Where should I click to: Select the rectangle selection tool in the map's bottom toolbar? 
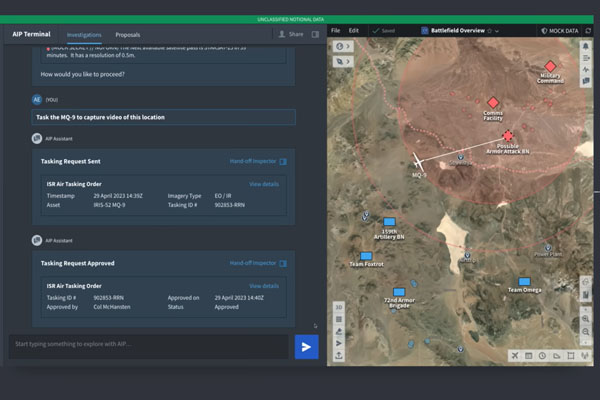coord(571,356)
